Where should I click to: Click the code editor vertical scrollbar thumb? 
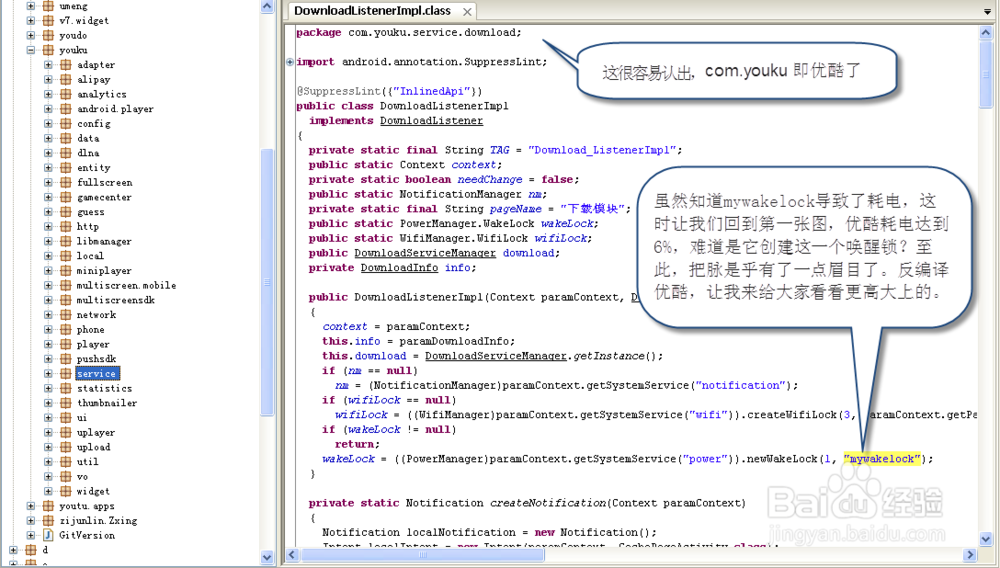tap(986, 73)
